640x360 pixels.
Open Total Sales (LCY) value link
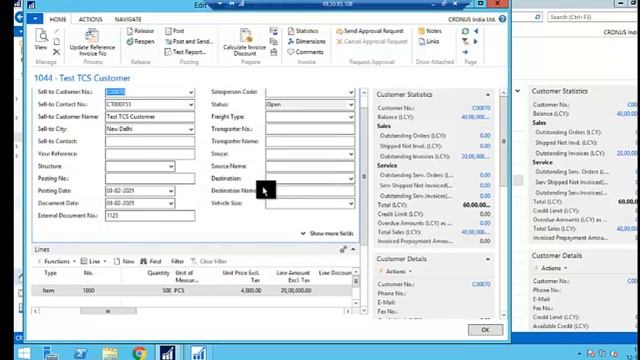(476, 232)
